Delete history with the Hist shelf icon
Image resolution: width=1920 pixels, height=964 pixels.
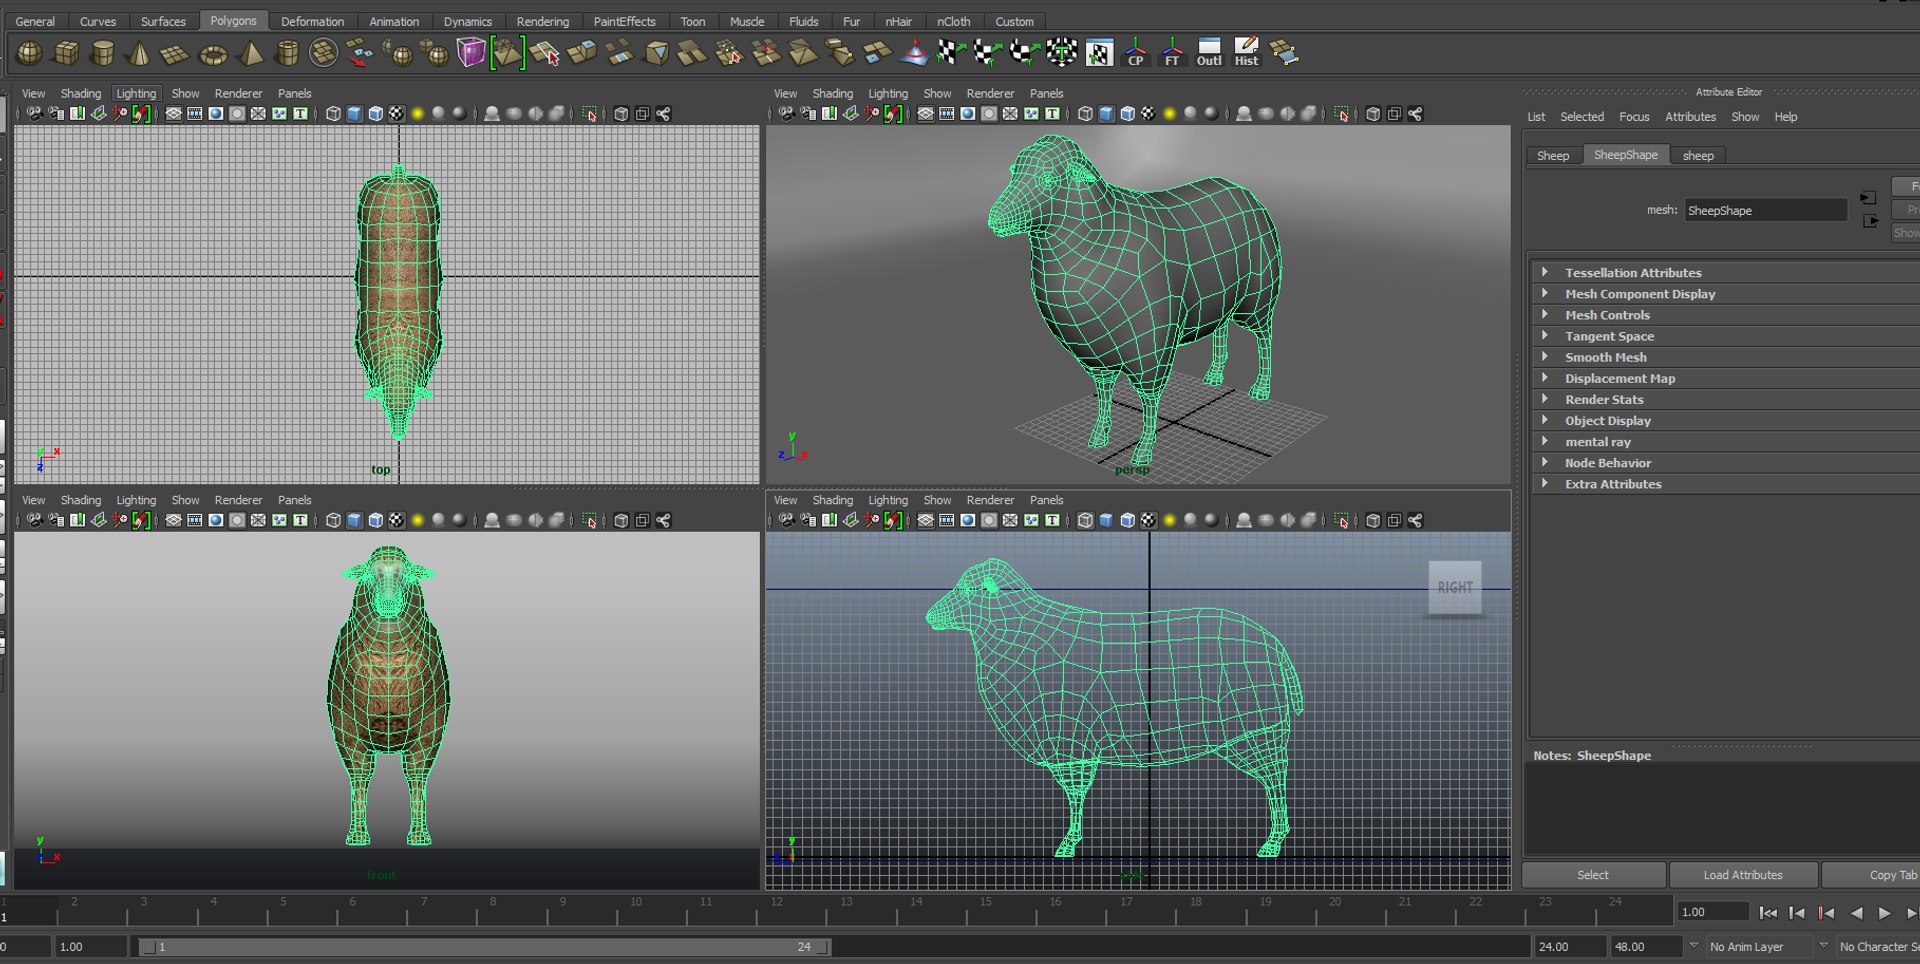point(1246,53)
